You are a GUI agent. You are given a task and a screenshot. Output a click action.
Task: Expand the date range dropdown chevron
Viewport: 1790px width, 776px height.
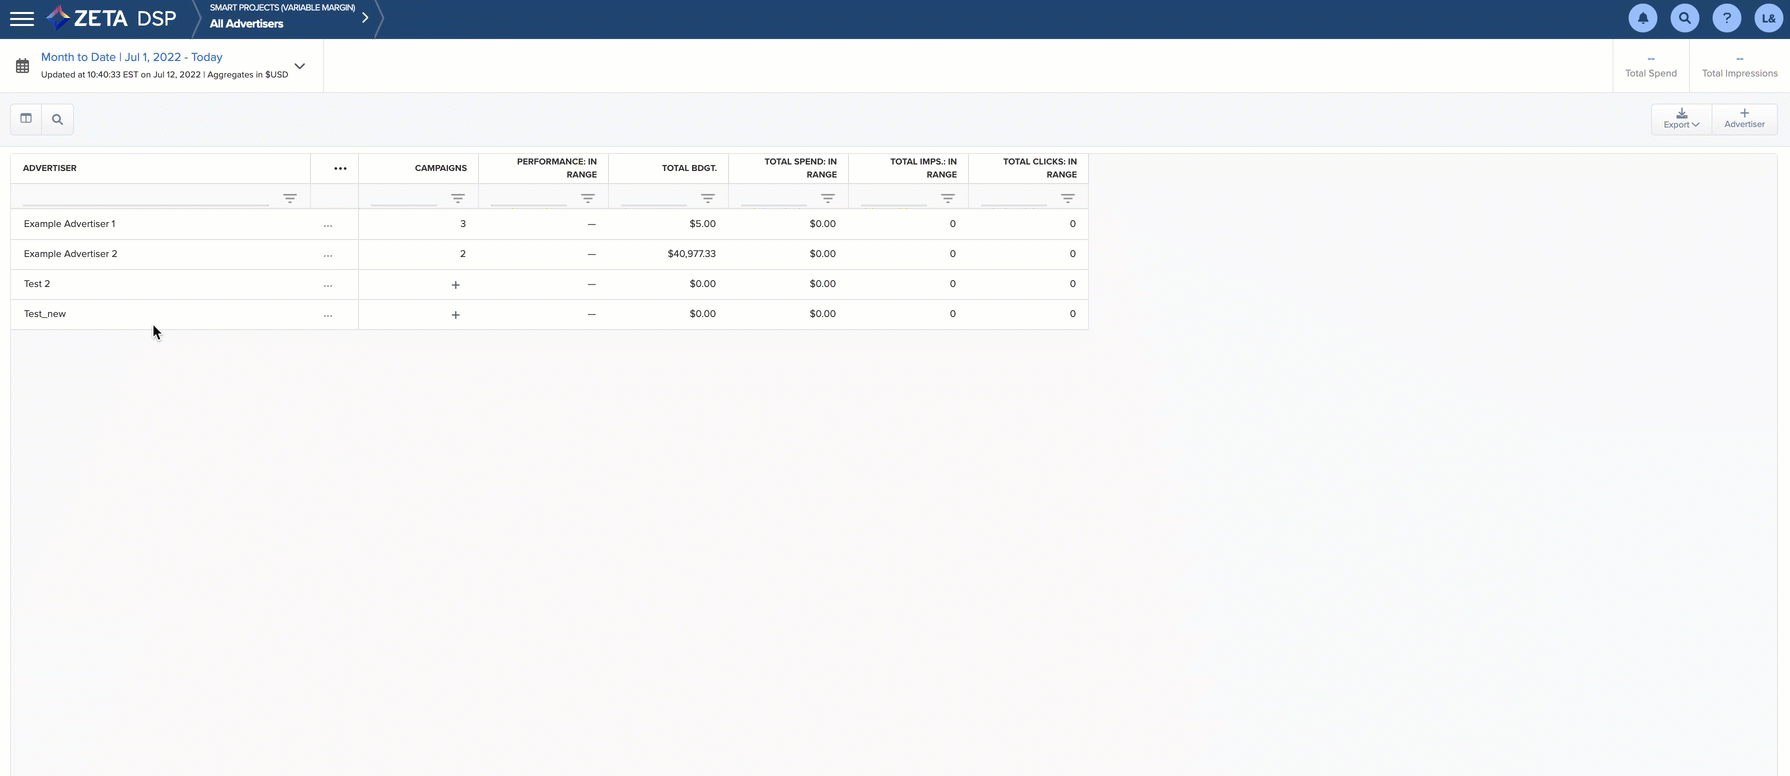tap(299, 66)
